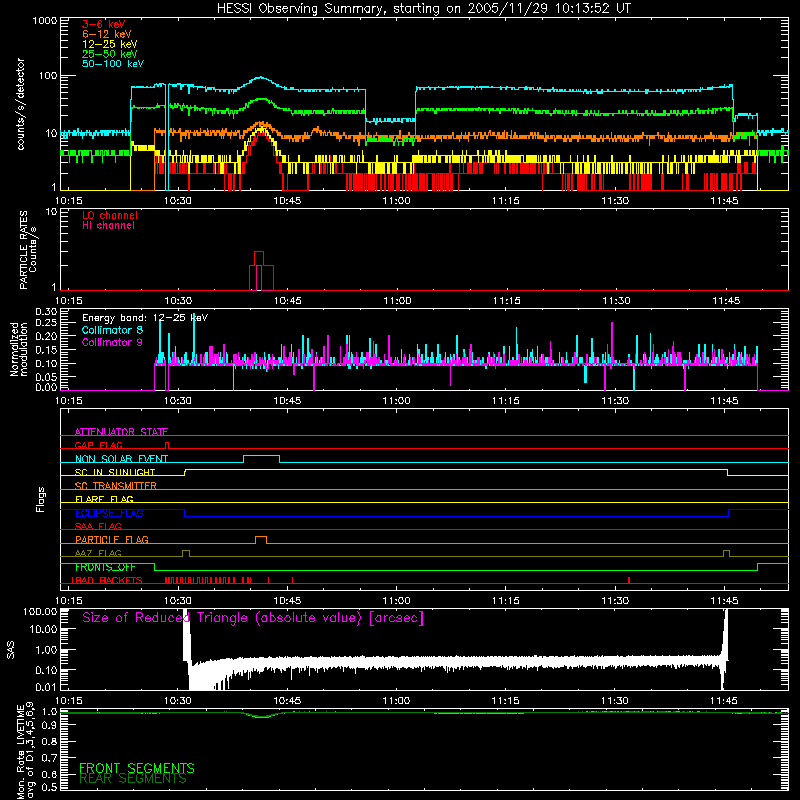Select the FRONTS OFF flag label

[x=105, y=567]
